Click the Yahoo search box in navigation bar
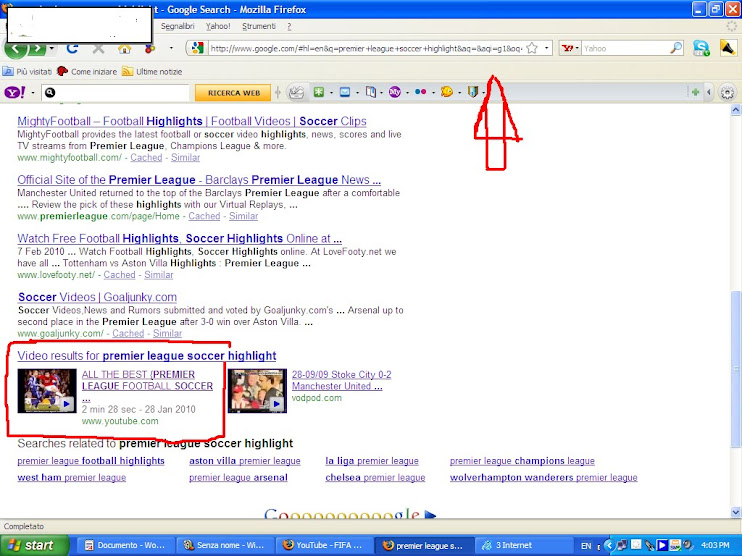 coord(626,48)
